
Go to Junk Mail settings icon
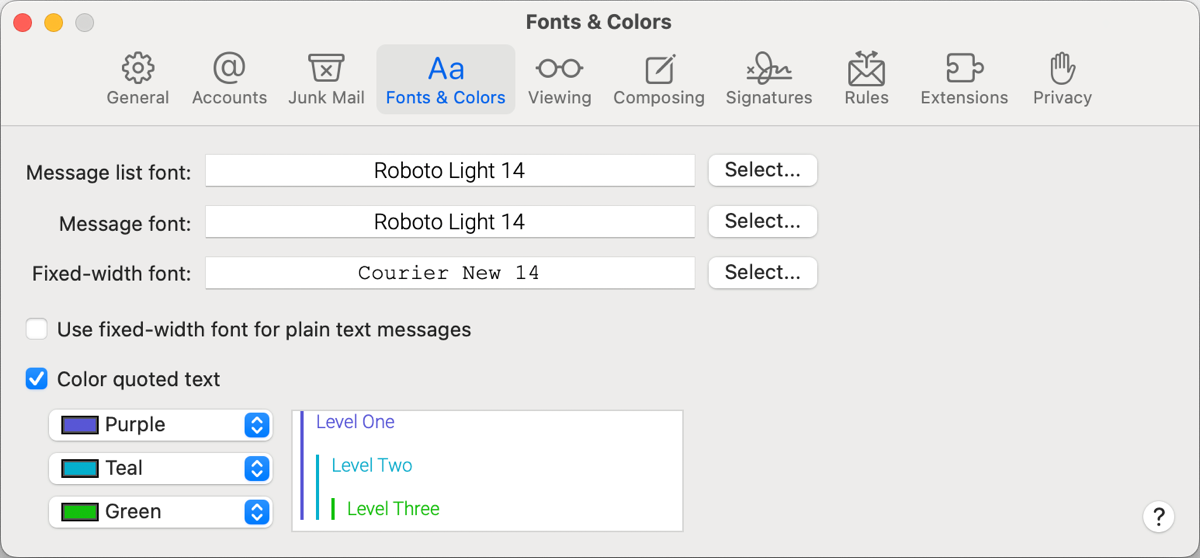[x=326, y=69]
